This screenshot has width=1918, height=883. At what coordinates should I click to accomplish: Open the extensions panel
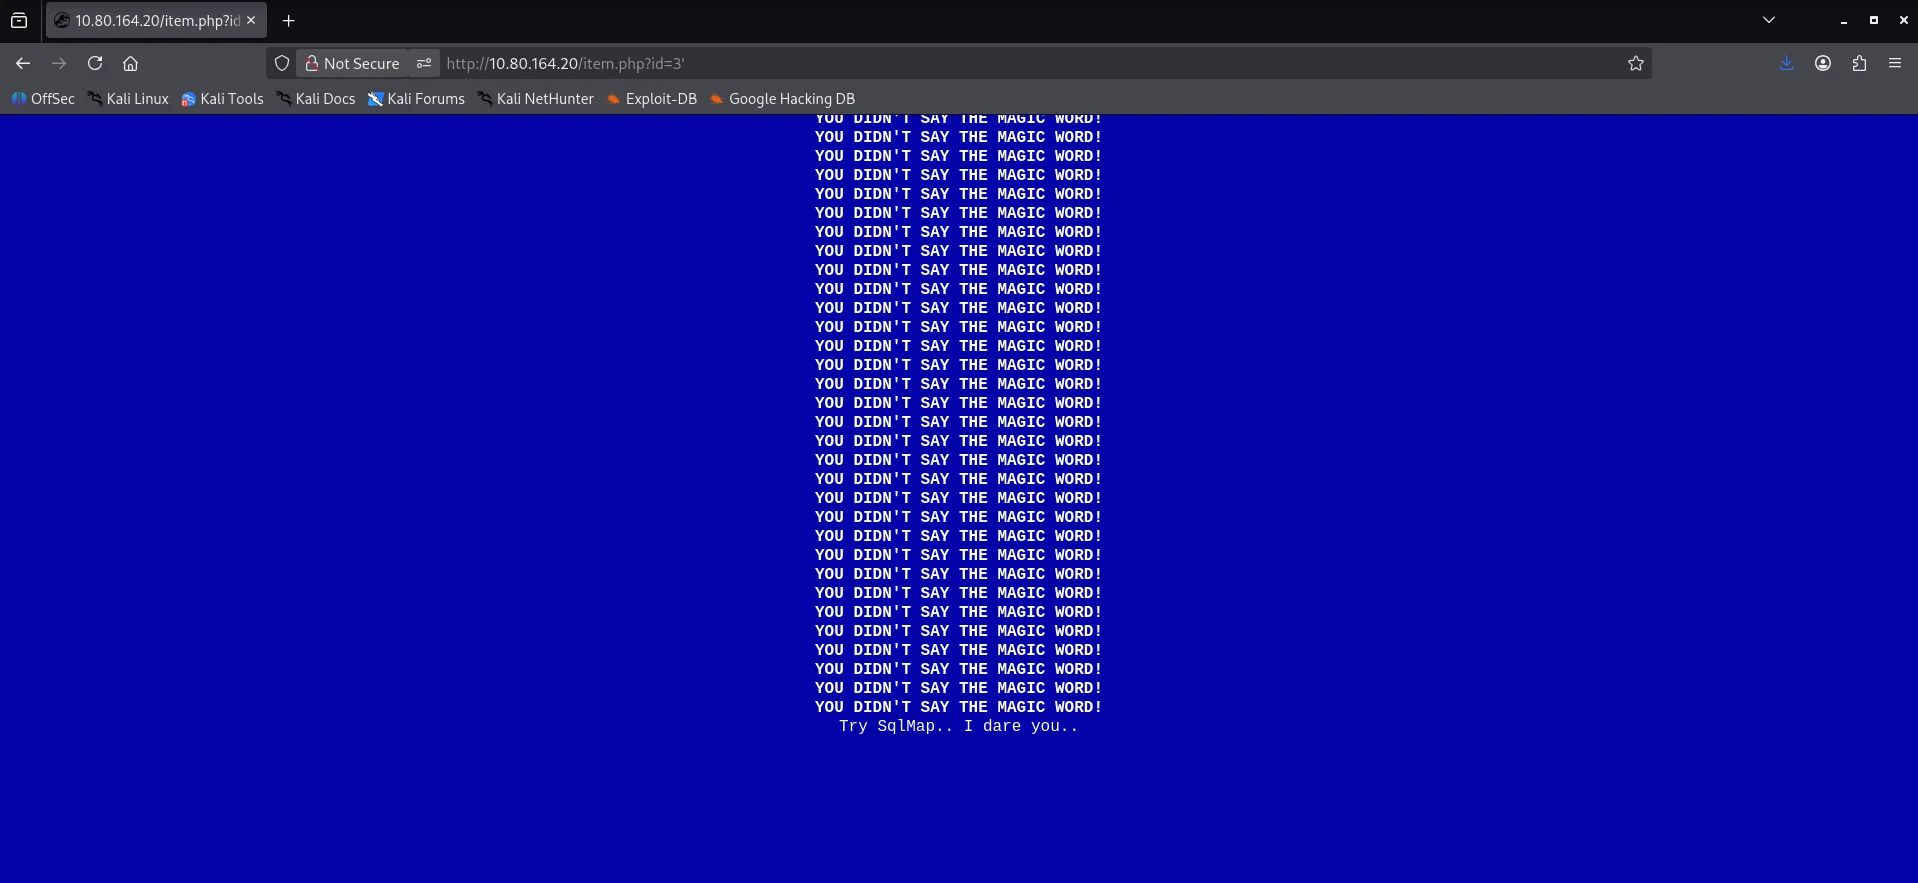1858,63
